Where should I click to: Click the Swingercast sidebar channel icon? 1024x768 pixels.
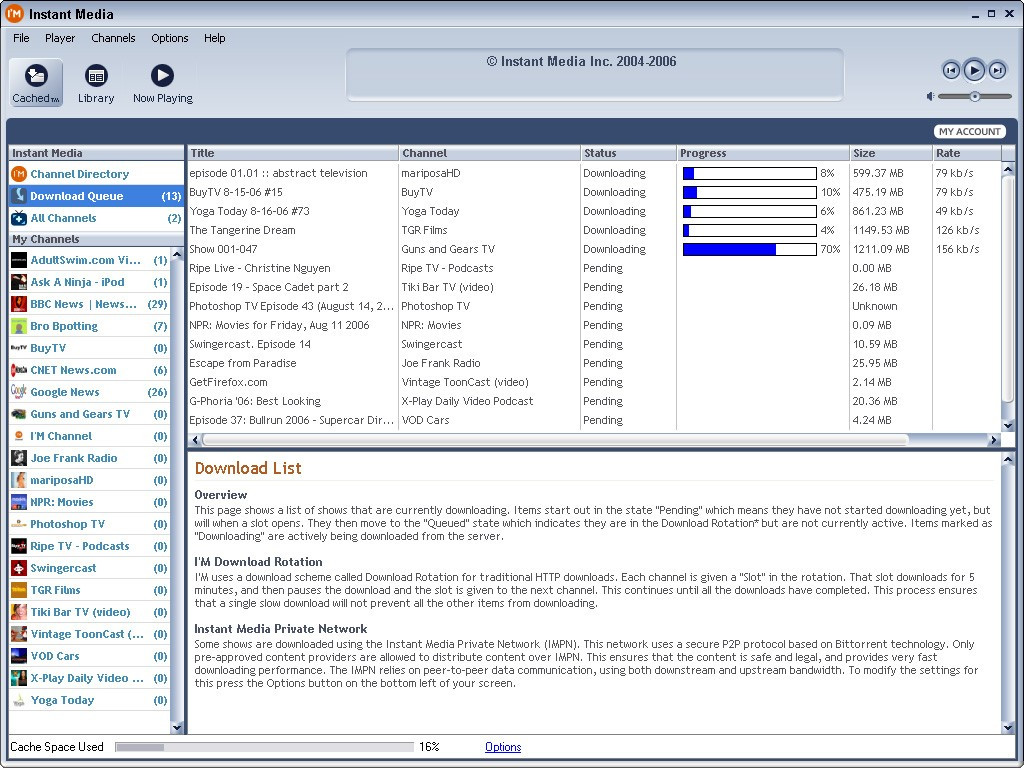19,568
